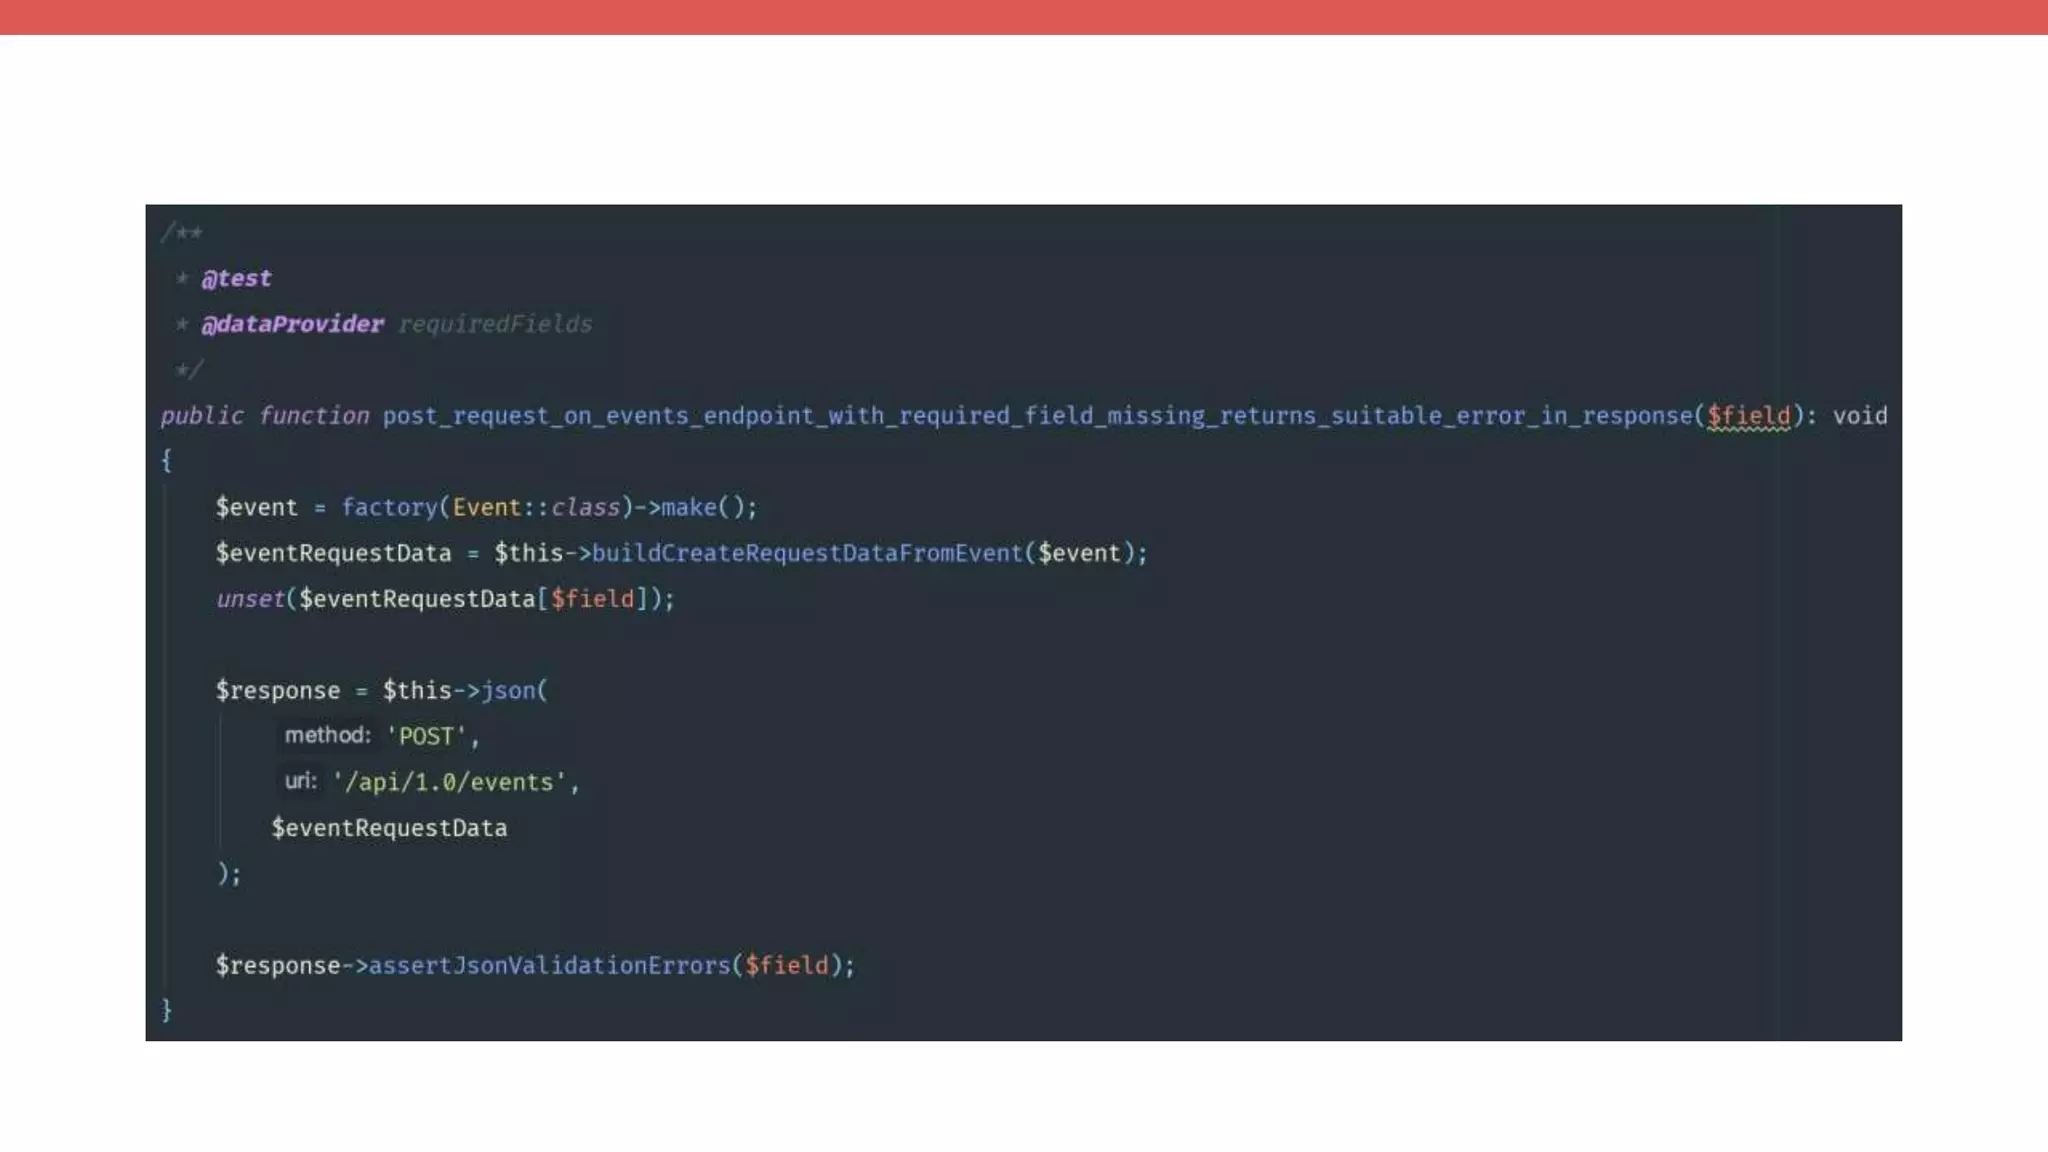
Task: Click the unset keyword
Action: pyautogui.click(x=250, y=599)
